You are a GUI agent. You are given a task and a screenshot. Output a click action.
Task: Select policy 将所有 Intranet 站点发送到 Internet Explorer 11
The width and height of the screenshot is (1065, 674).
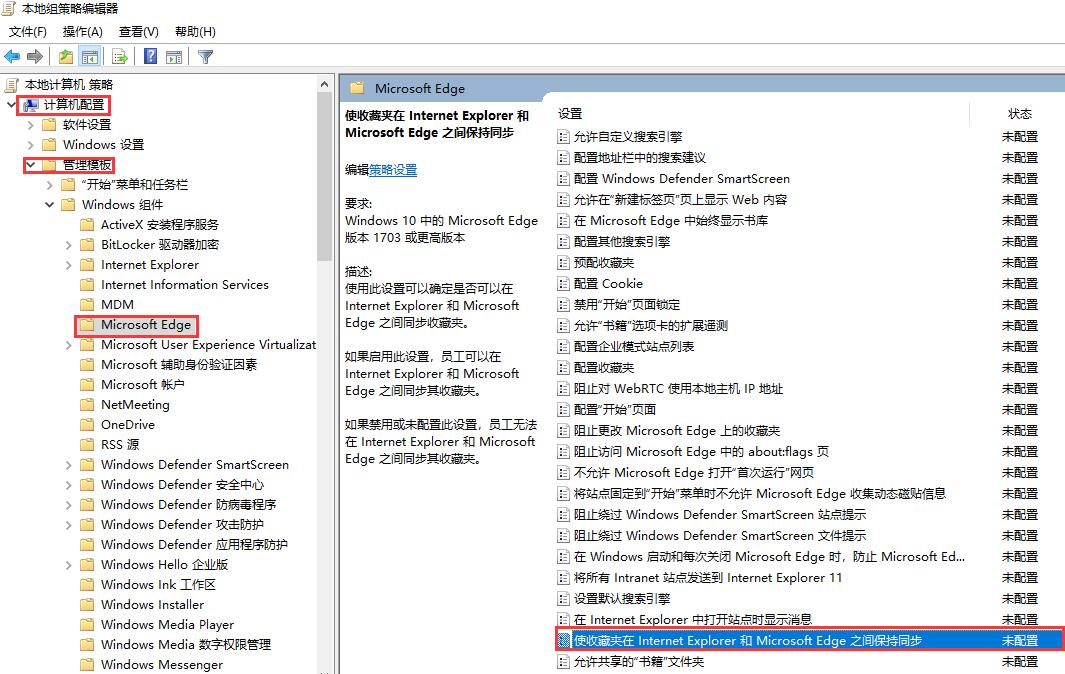707,578
